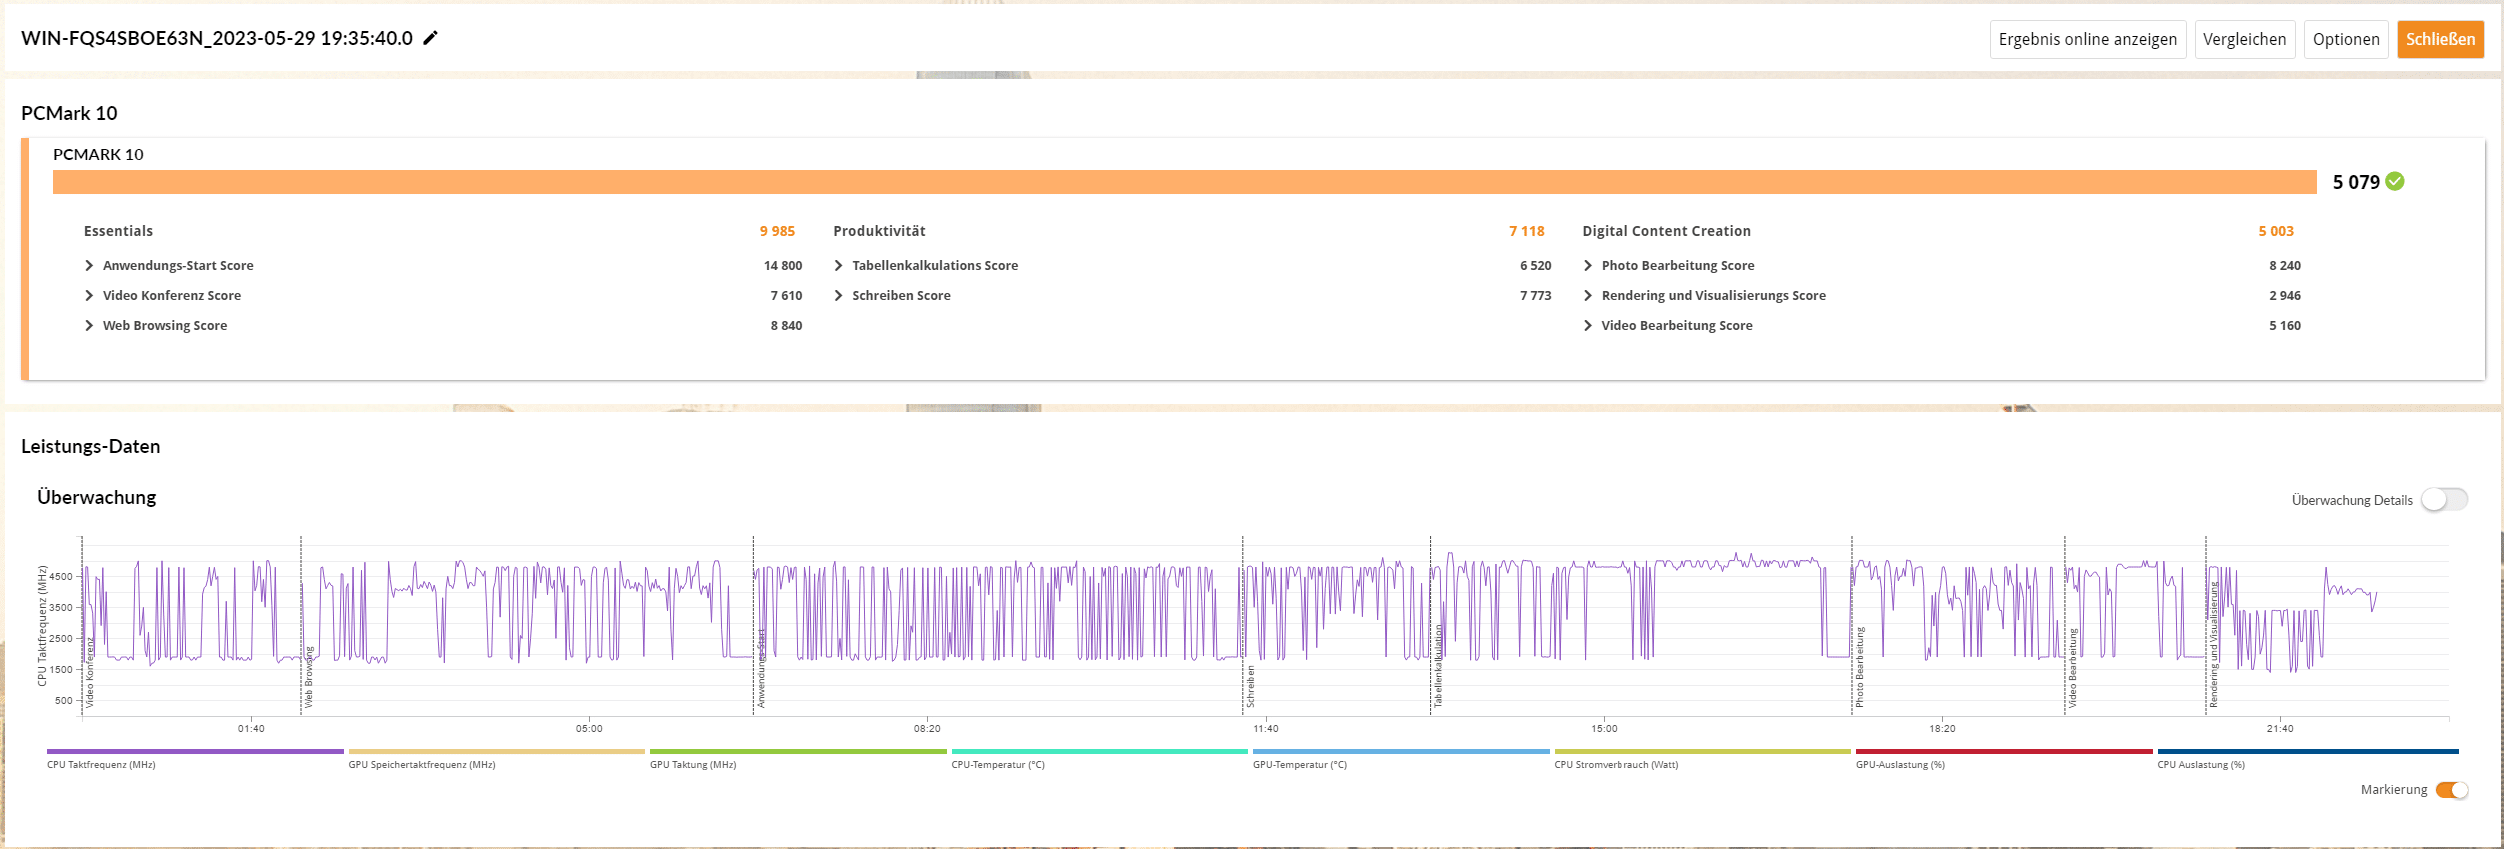The image size is (2504, 849).
Task: Click the pencil icon to rename result
Action: click(x=431, y=38)
